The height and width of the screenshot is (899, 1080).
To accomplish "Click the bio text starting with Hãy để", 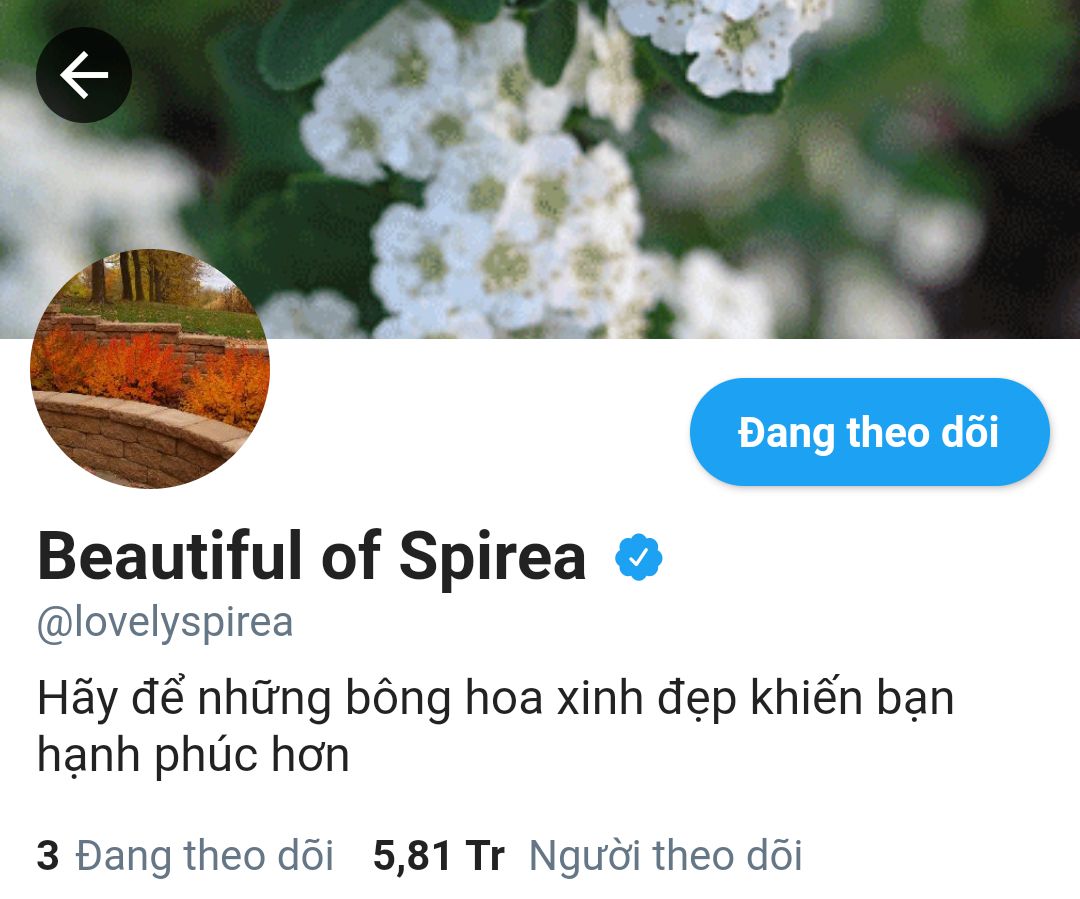I will [x=496, y=727].
